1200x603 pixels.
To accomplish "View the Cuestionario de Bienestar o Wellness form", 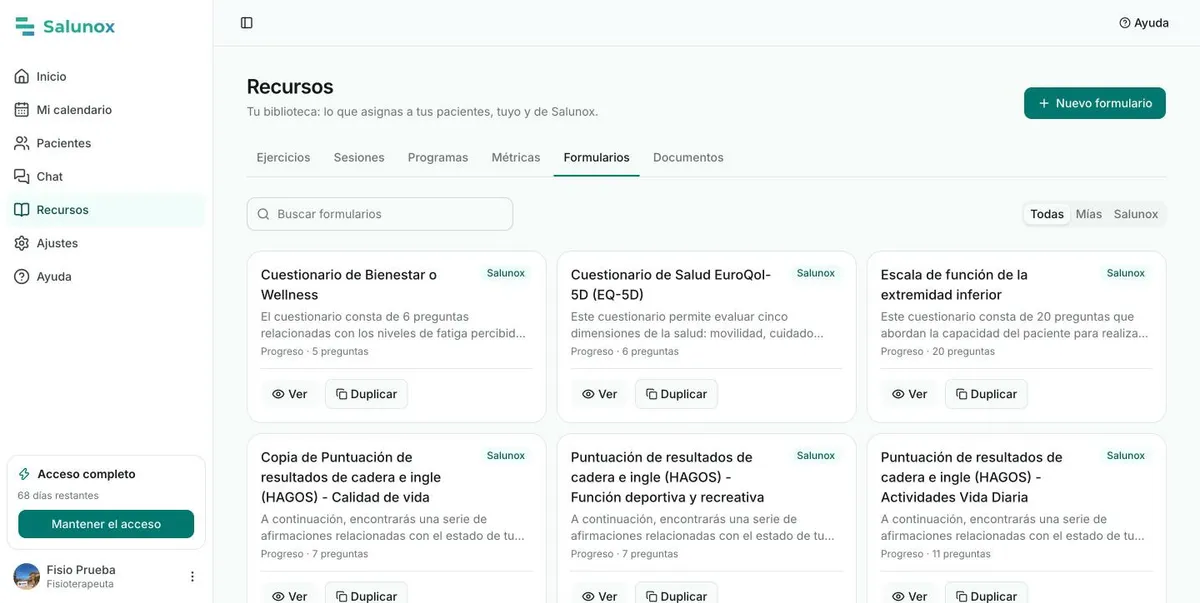I will point(288,394).
